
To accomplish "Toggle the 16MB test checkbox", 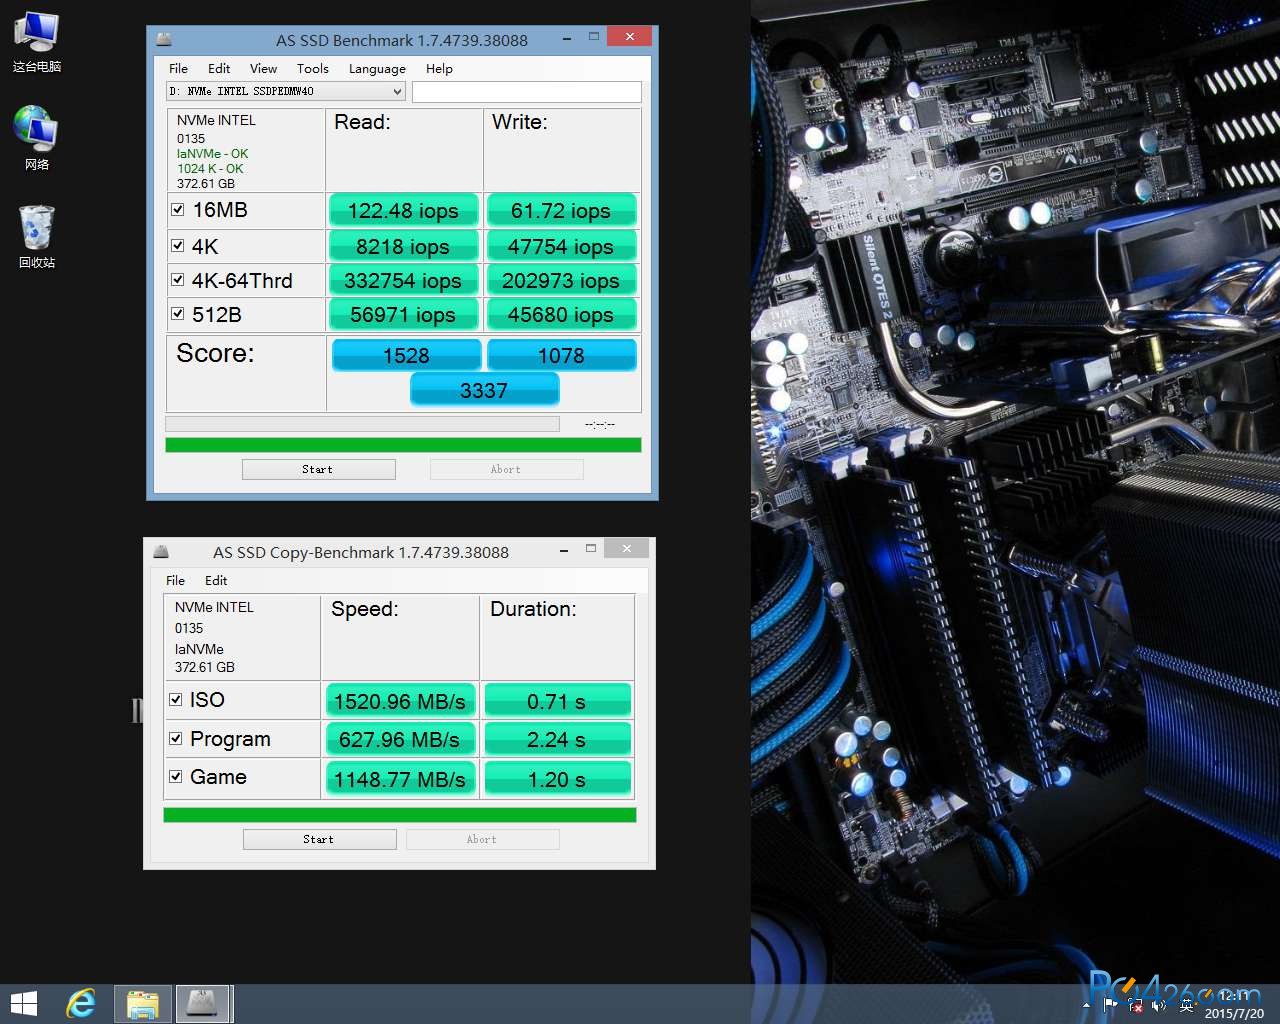I will click(177, 210).
